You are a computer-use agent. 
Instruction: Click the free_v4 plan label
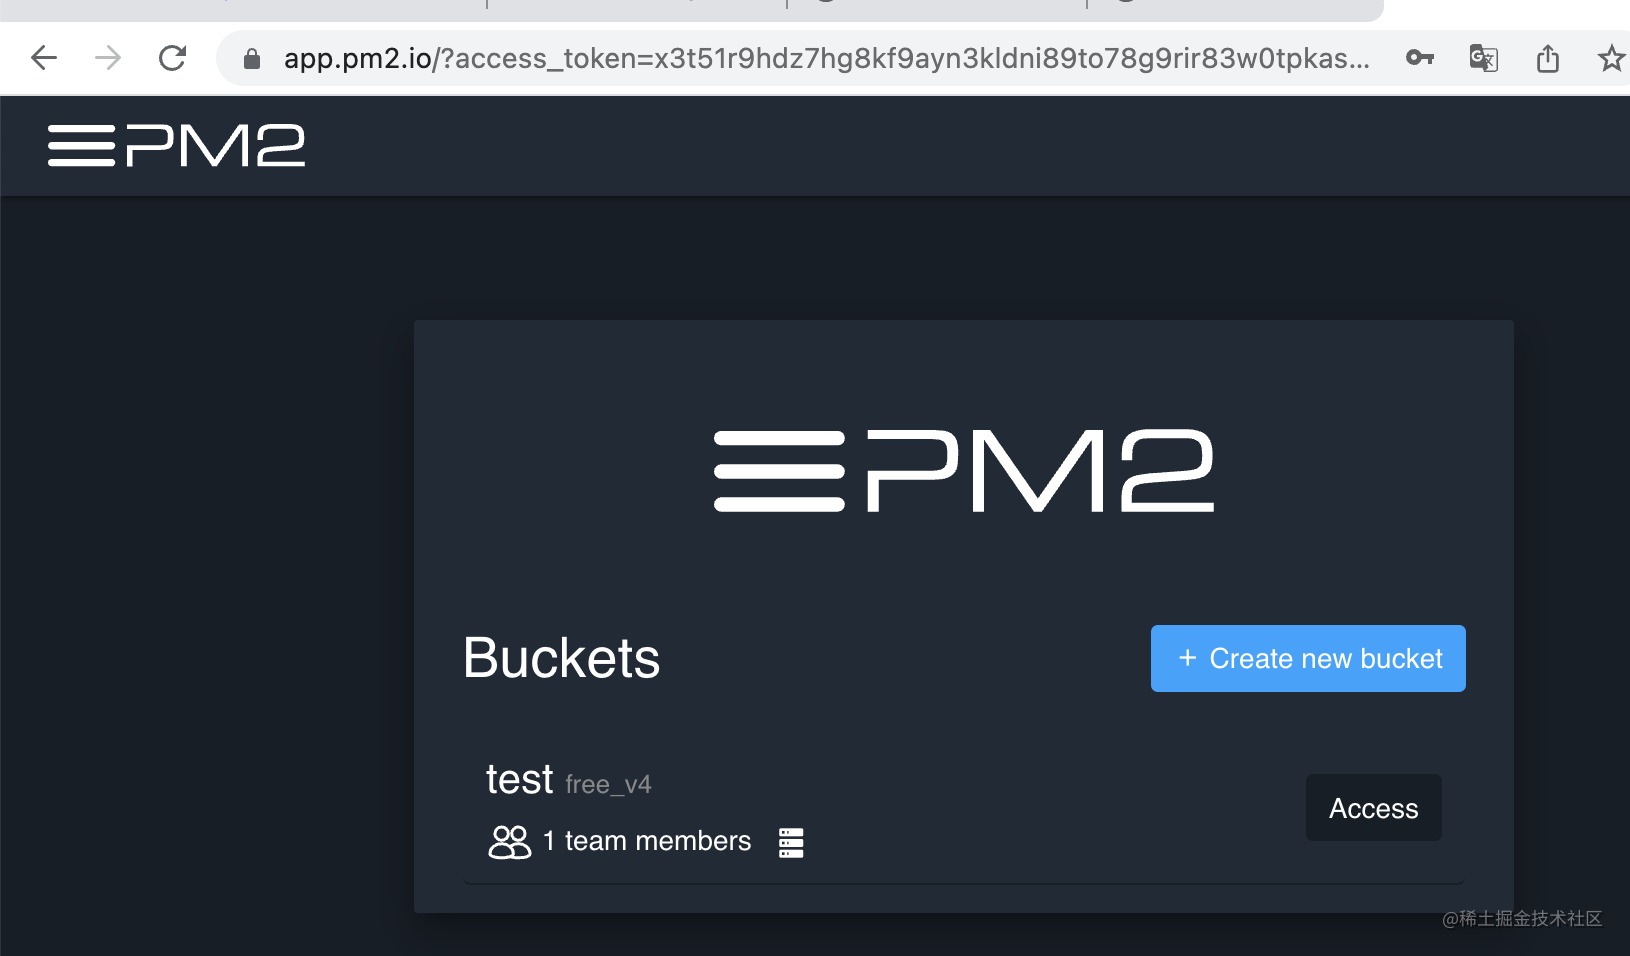click(607, 785)
